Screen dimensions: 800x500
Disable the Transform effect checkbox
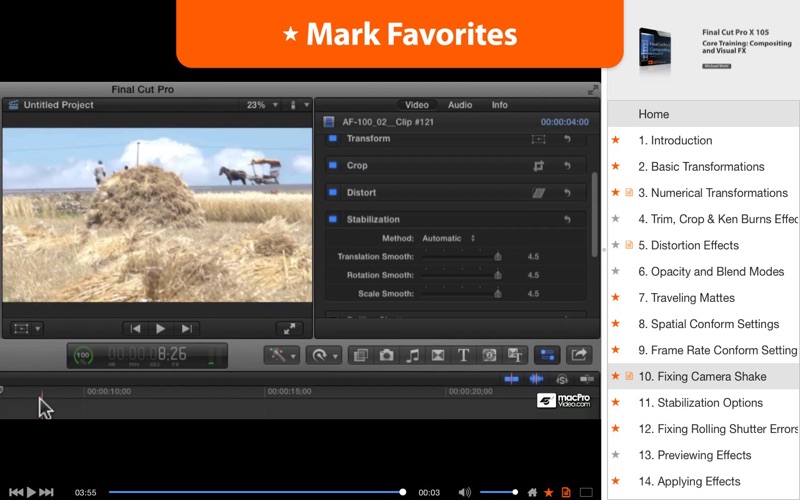(x=333, y=138)
